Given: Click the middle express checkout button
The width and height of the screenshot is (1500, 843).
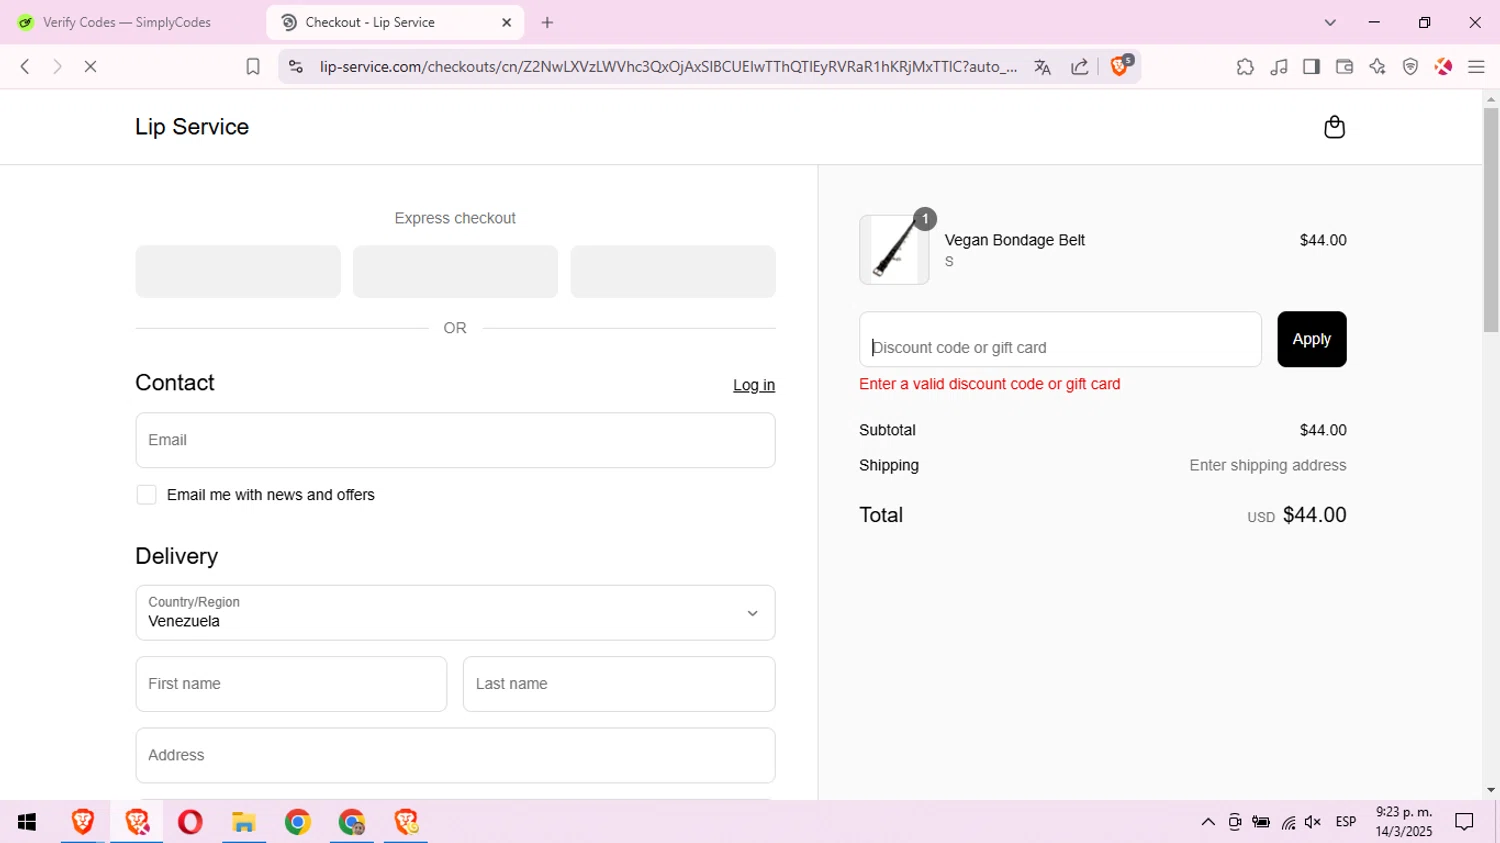Looking at the screenshot, I should (x=455, y=272).
